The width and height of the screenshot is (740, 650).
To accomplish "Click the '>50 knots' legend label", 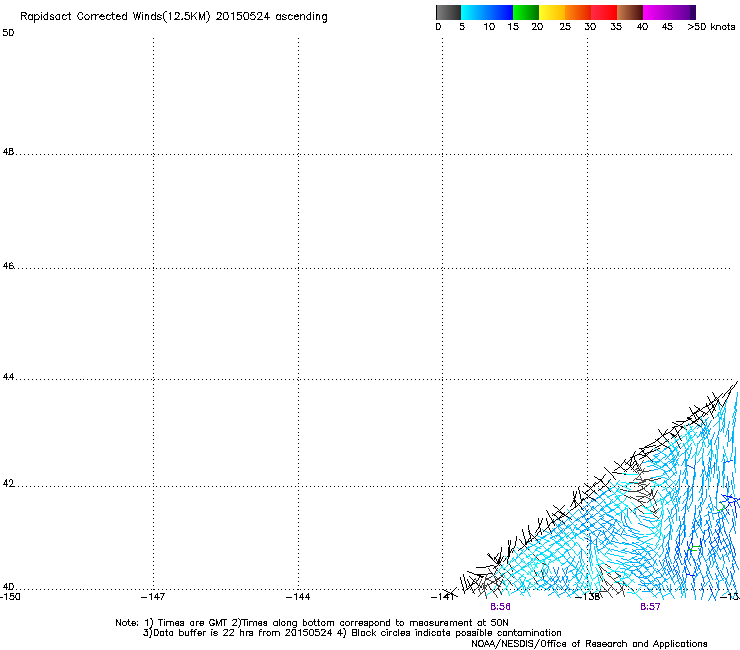I will (711, 27).
